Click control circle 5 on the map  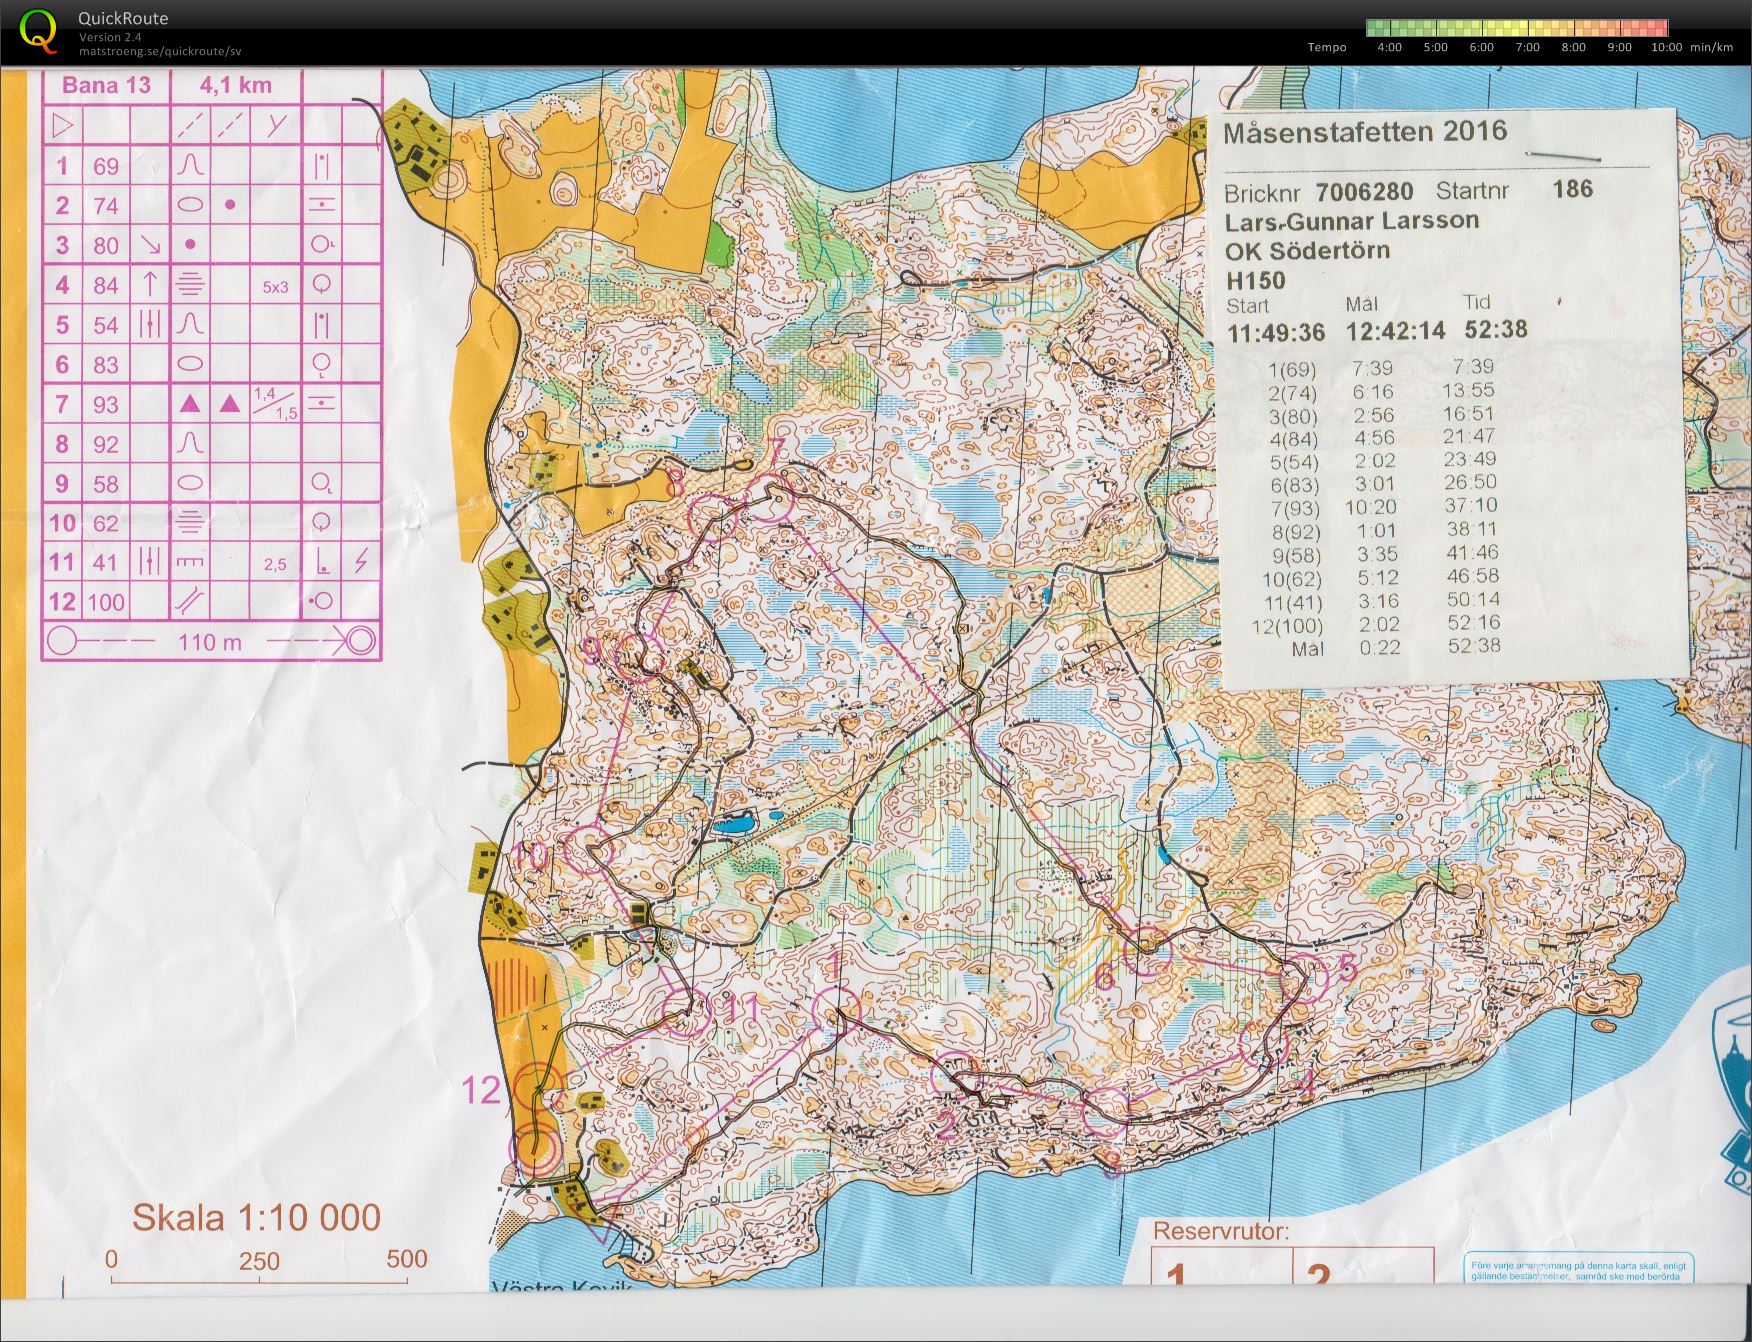pyautogui.click(x=1305, y=978)
